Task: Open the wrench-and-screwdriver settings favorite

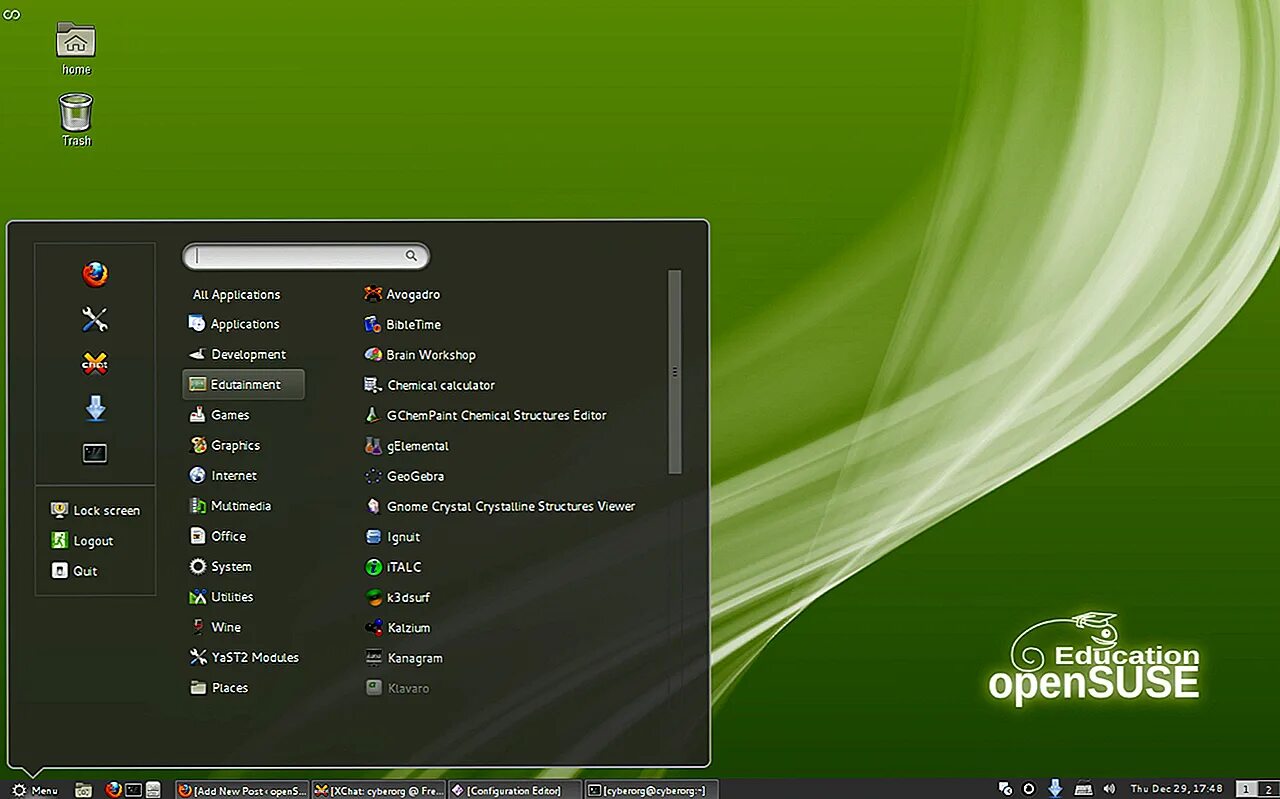Action: 95,319
